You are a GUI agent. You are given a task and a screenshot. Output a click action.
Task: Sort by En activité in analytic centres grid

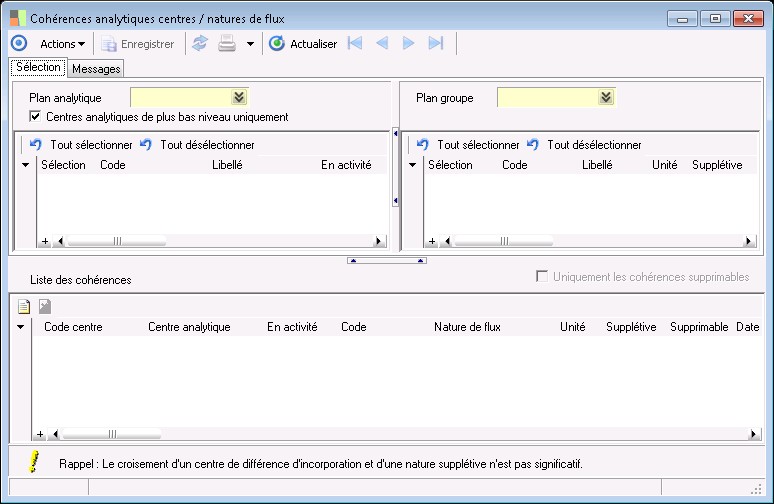click(x=346, y=165)
